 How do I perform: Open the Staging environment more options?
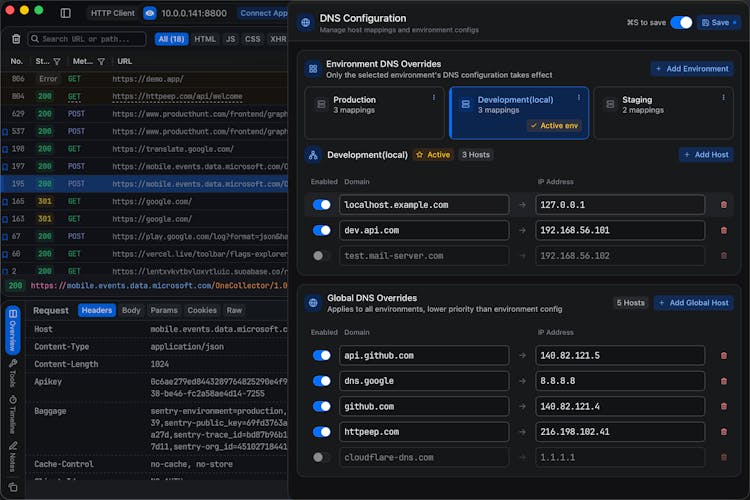[722, 98]
